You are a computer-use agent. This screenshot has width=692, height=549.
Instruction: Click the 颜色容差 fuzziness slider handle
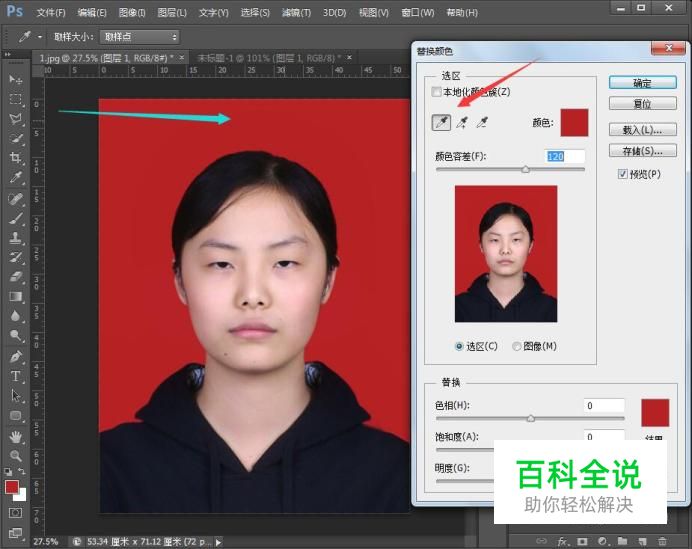click(x=525, y=170)
